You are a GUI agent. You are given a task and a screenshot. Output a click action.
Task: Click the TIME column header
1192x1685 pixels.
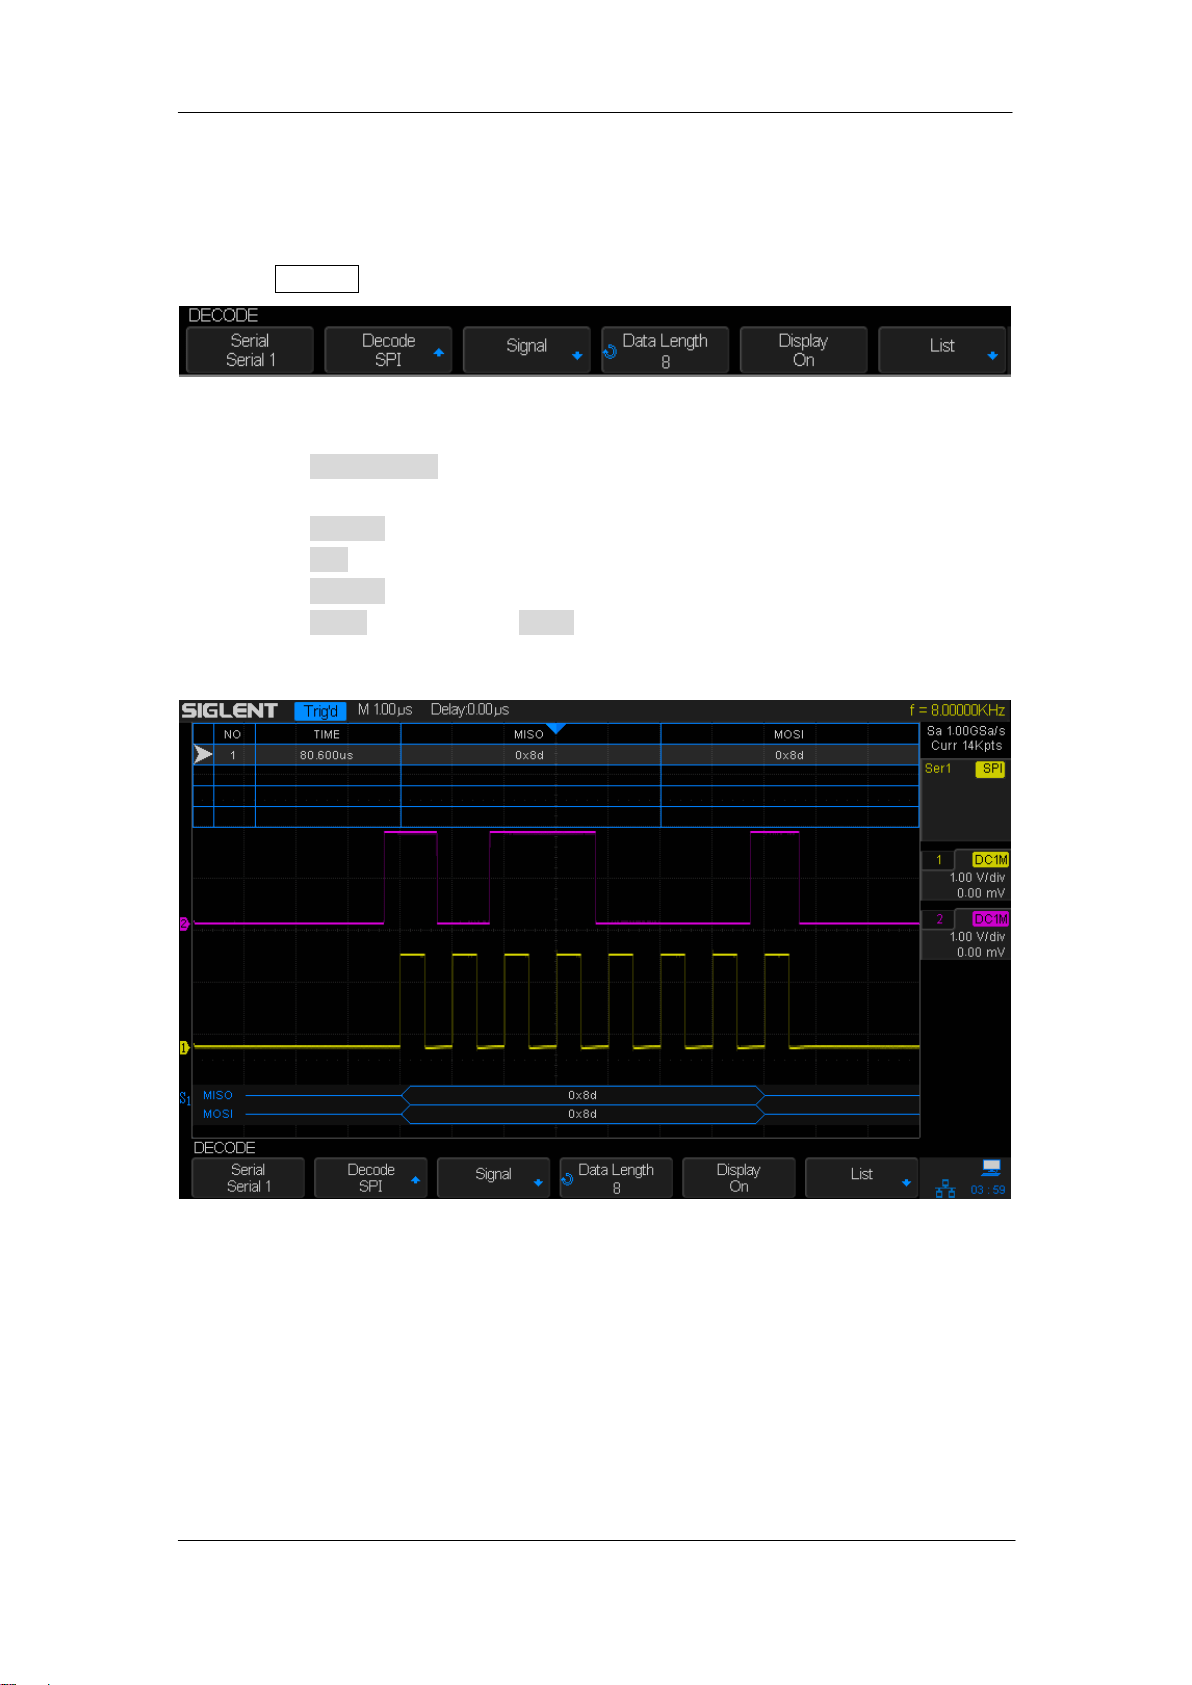pyautogui.click(x=327, y=734)
